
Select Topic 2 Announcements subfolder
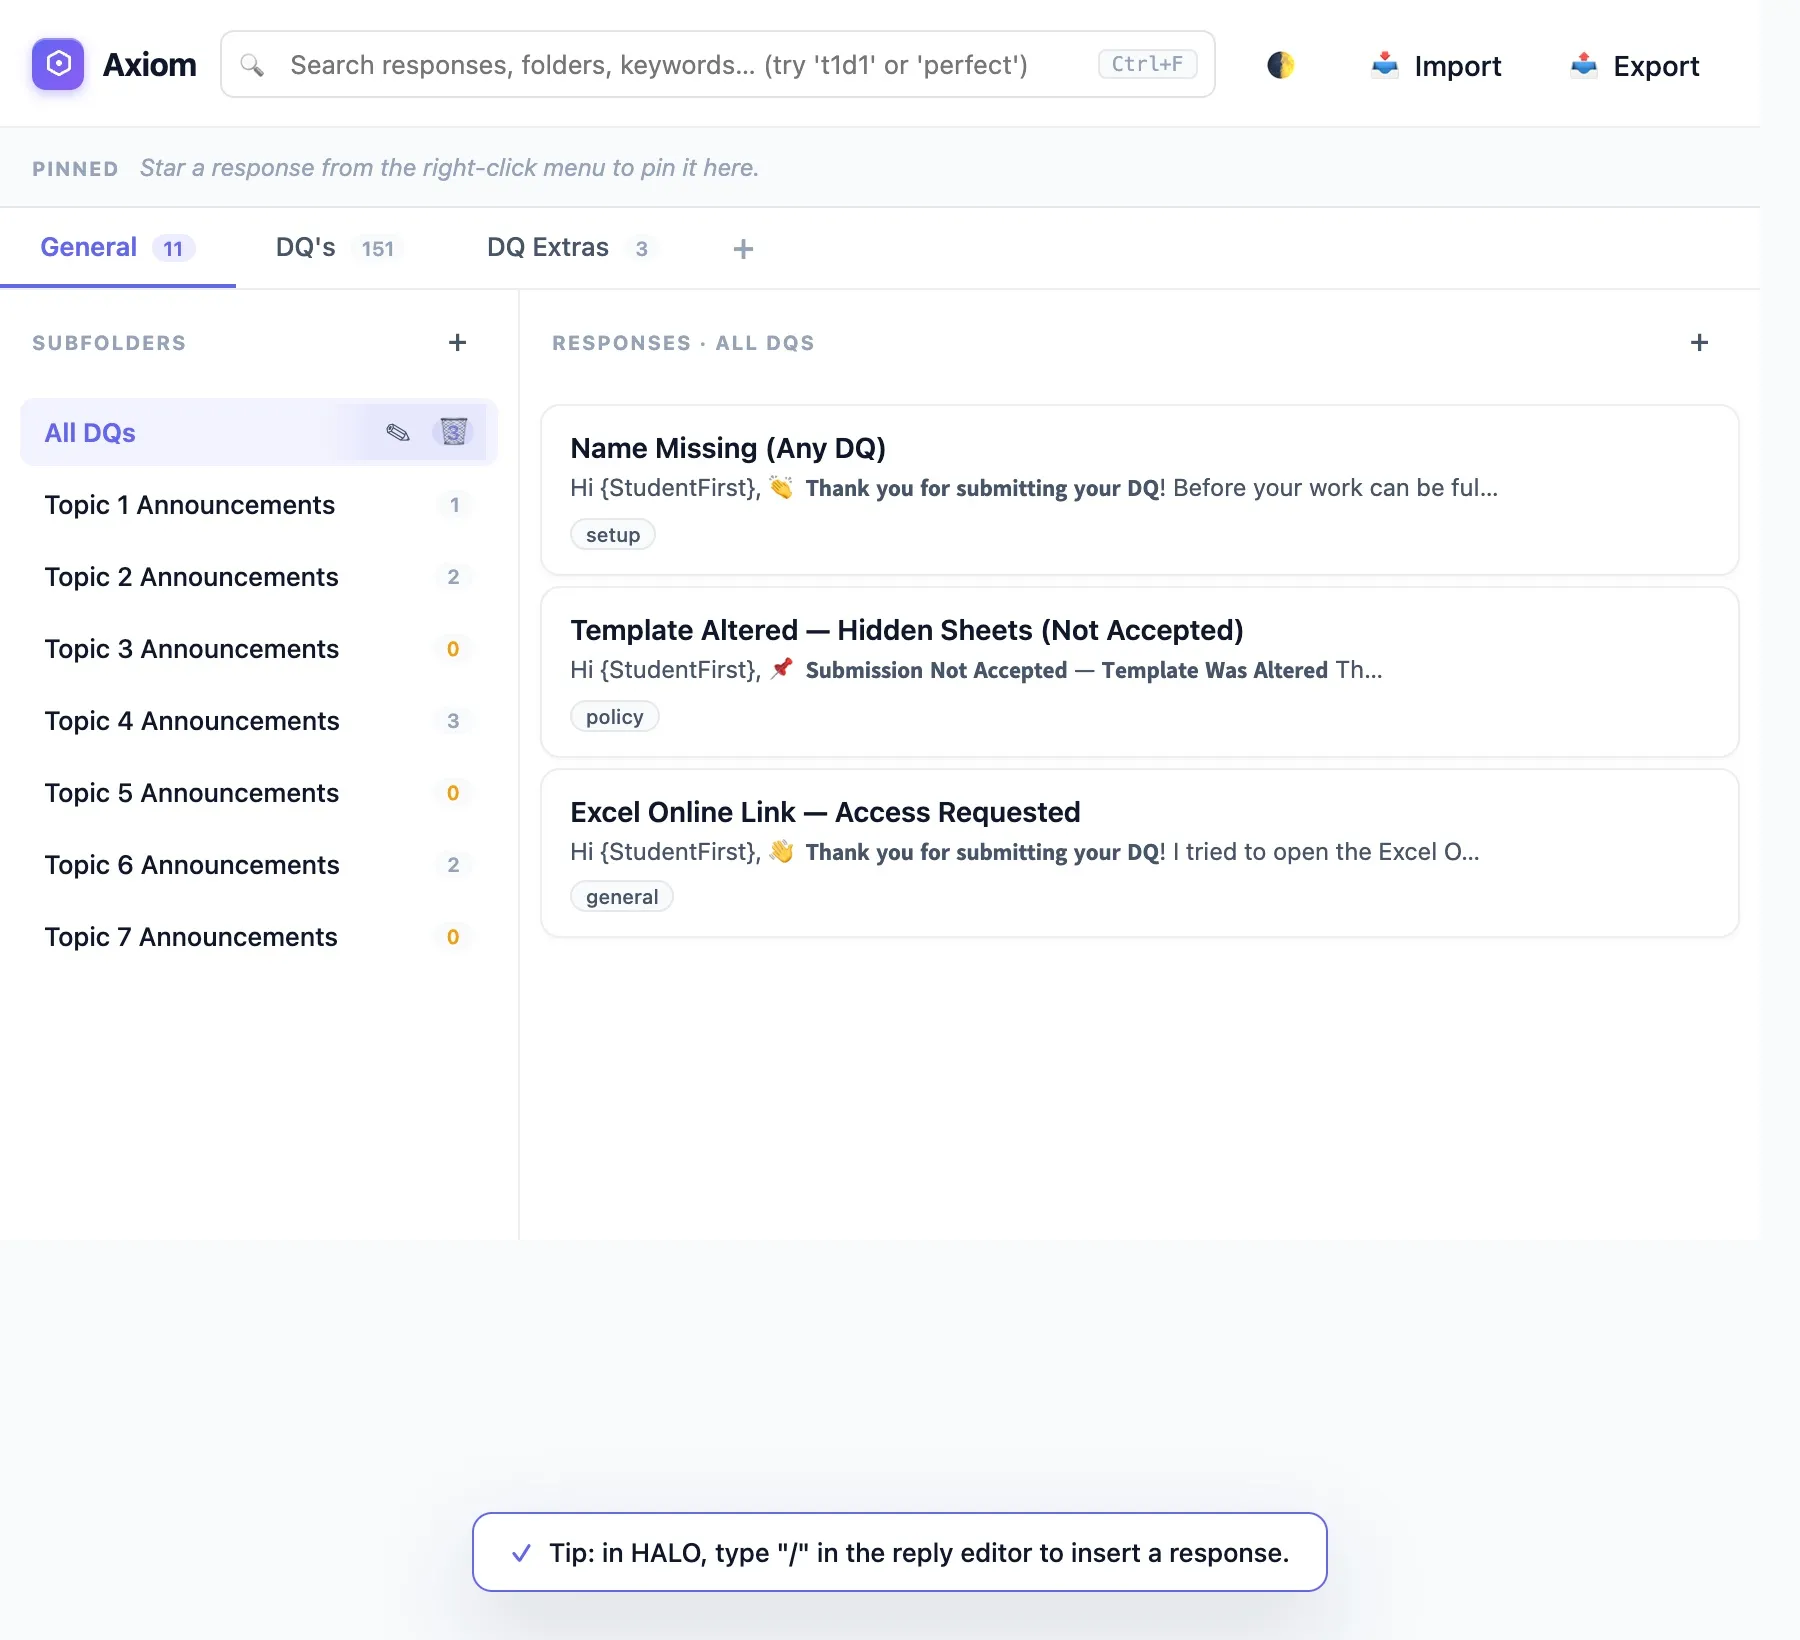point(259,576)
